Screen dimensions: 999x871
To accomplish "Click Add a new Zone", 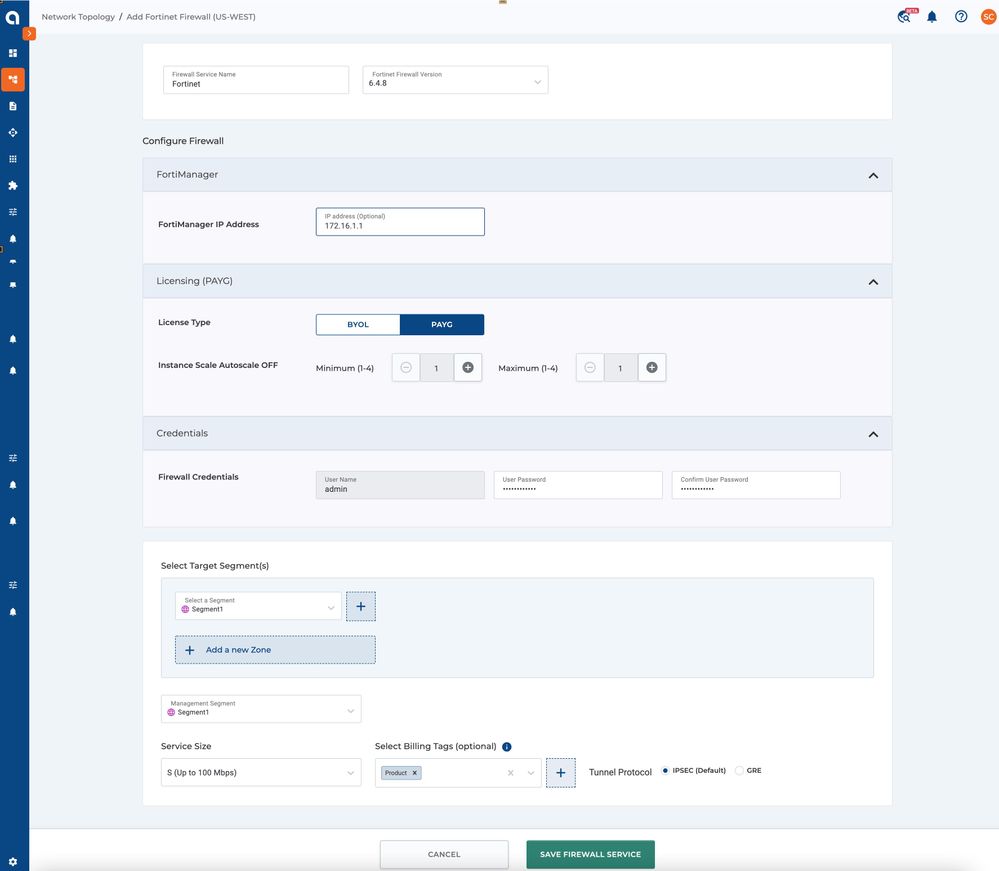I will pos(275,650).
